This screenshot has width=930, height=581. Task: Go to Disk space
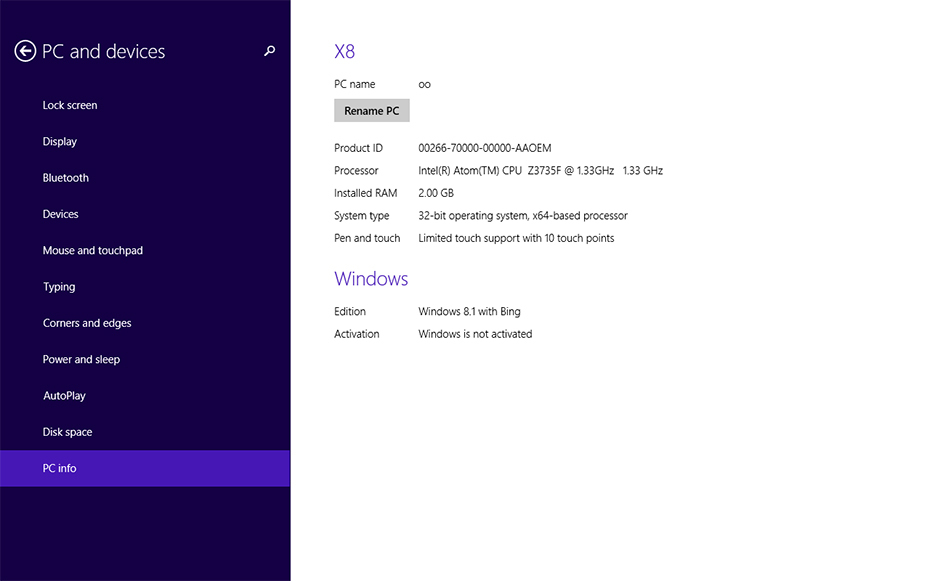(x=68, y=432)
